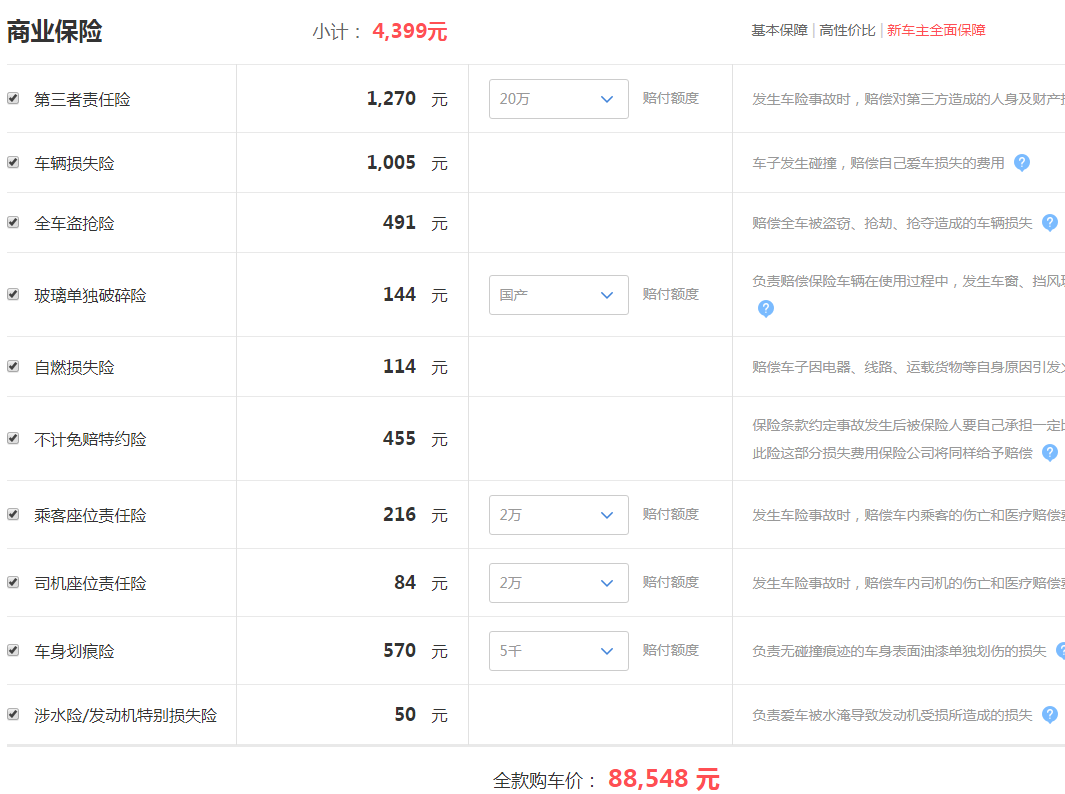Click the 4,399元 subtotal amount
This screenshot has width=1065, height=794.
410,31
